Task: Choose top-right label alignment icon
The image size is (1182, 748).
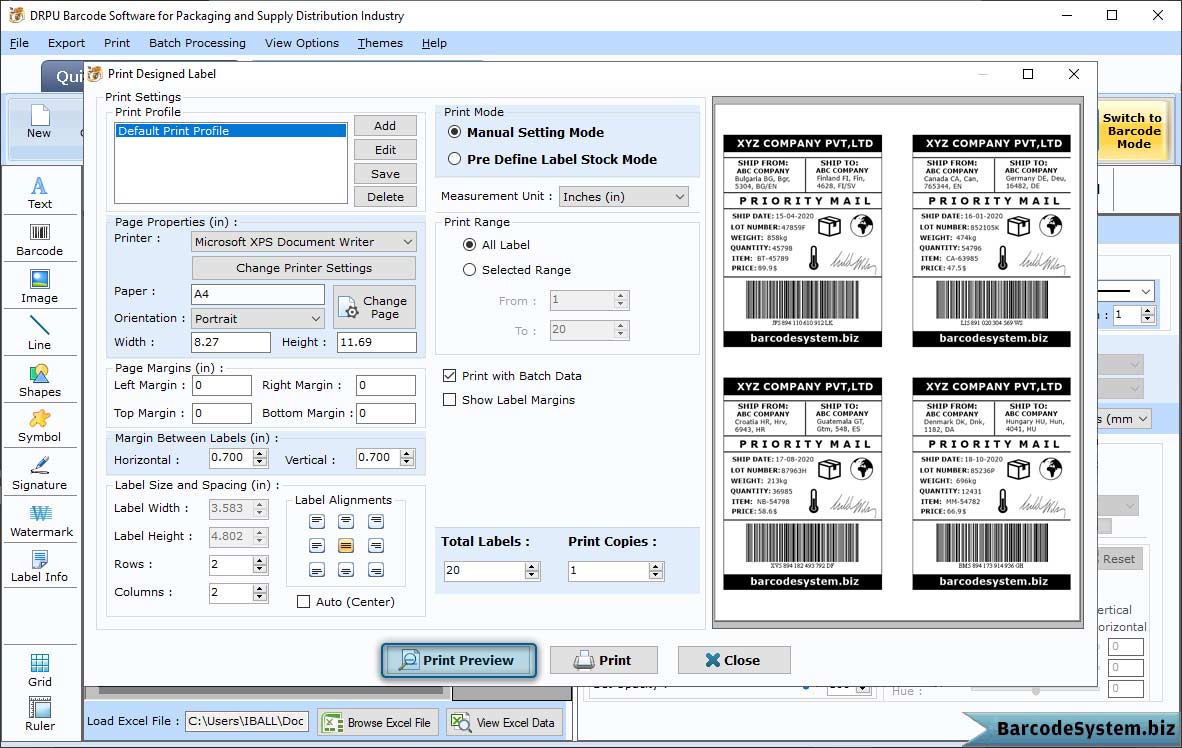Action: click(x=375, y=521)
